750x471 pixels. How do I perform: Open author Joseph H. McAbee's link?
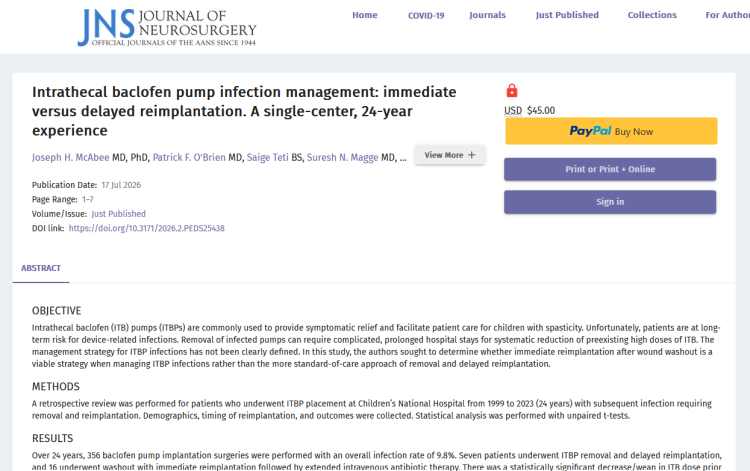click(x=70, y=157)
